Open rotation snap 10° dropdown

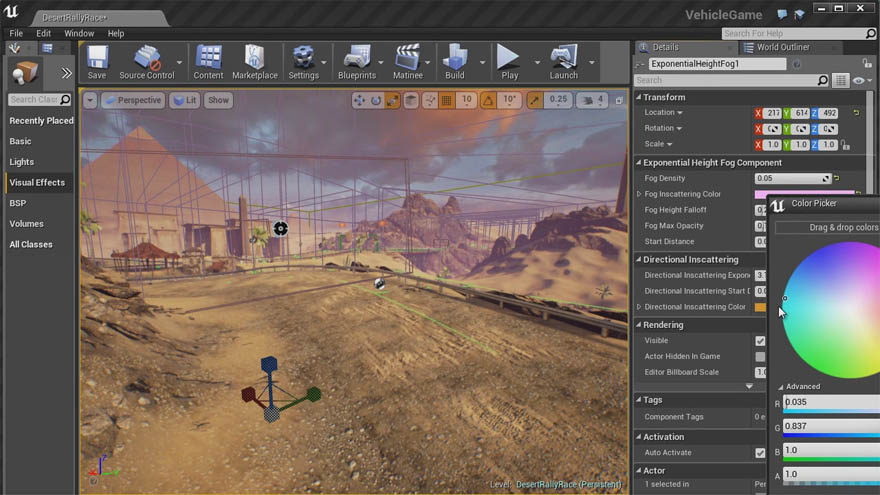pos(509,100)
